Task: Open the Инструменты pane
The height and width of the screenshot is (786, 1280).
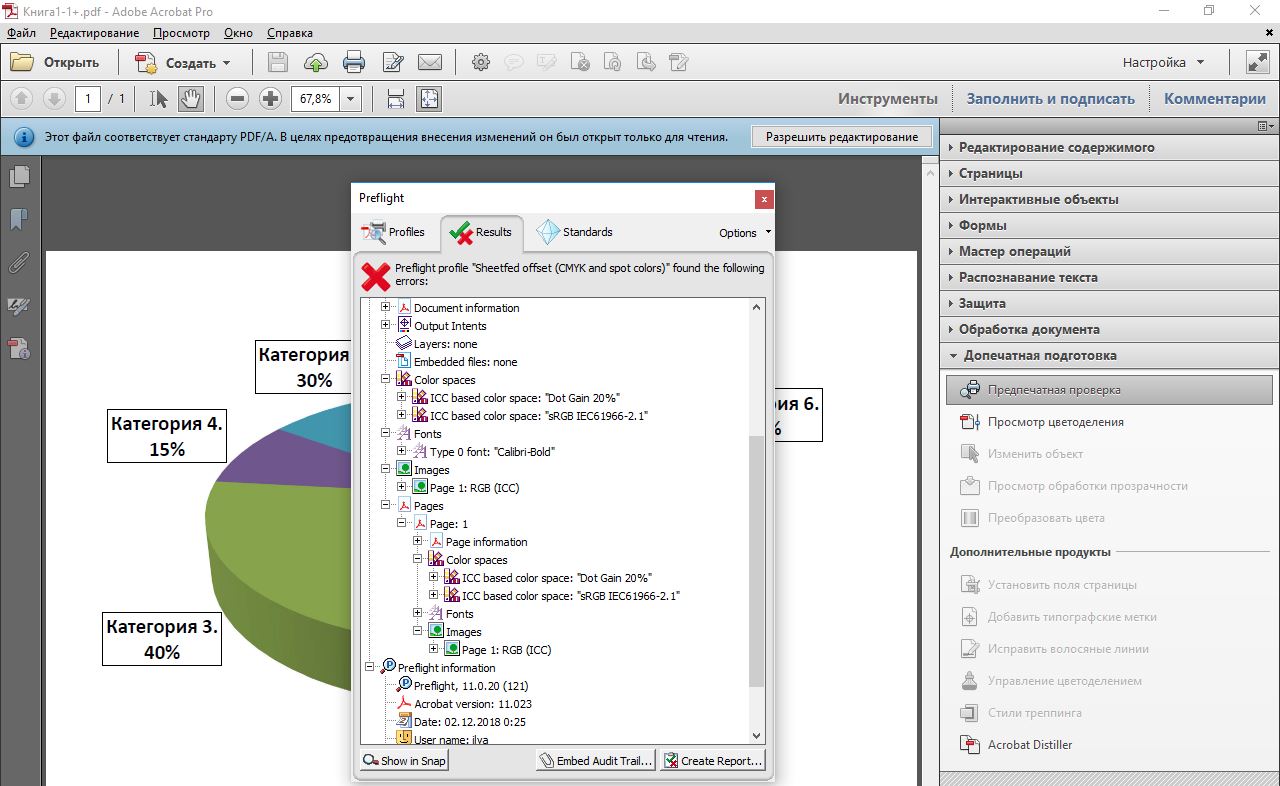Action: click(888, 99)
